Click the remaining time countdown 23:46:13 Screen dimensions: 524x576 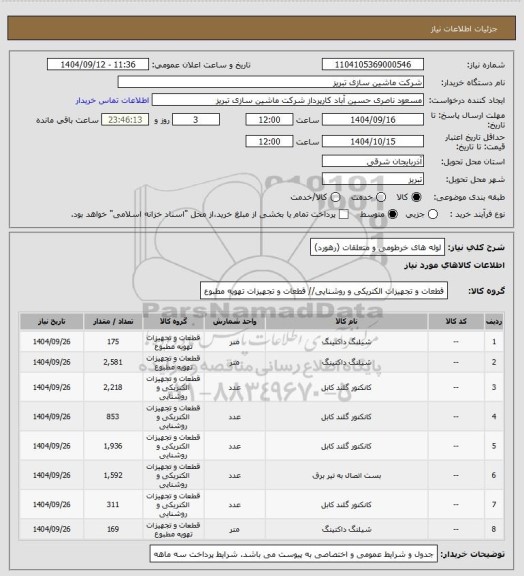click(x=125, y=120)
